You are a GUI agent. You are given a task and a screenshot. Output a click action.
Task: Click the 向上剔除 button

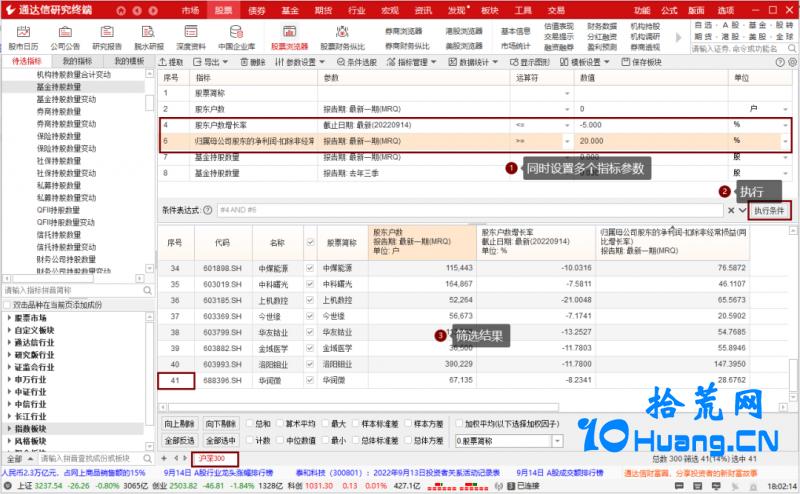(x=179, y=424)
